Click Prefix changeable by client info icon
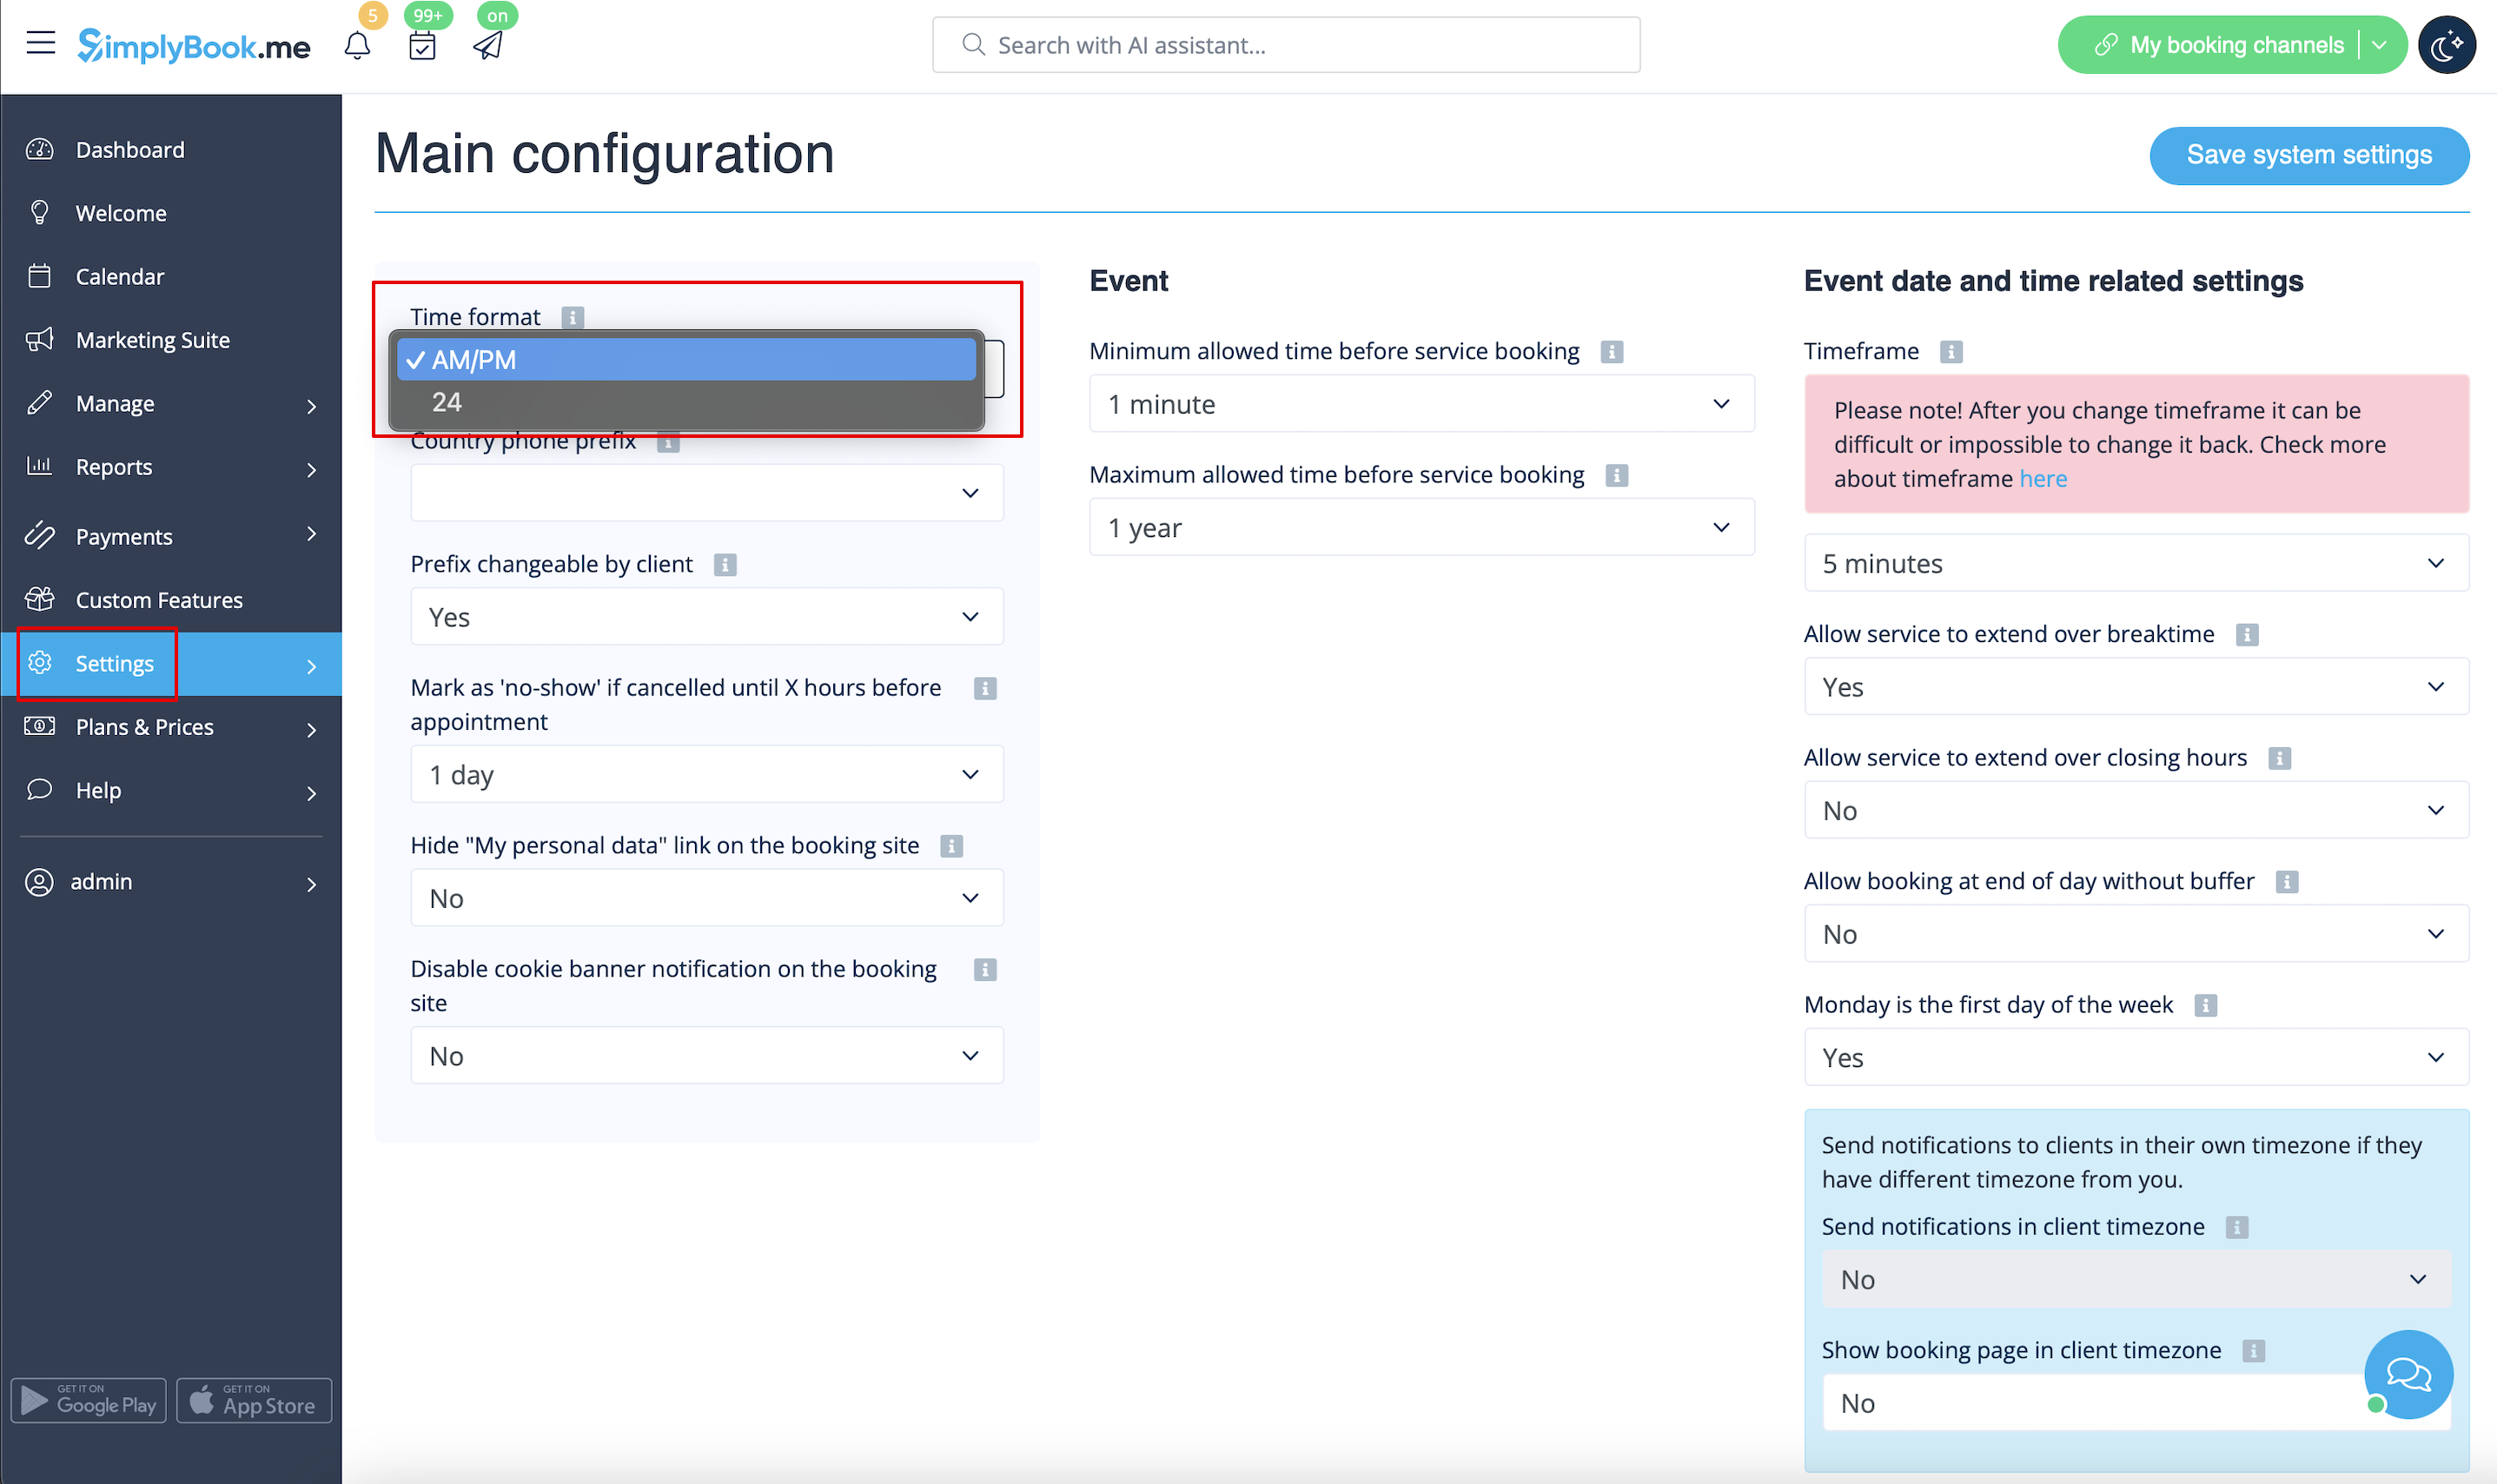This screenshot has width=2497, height=1484. [725, 565]
